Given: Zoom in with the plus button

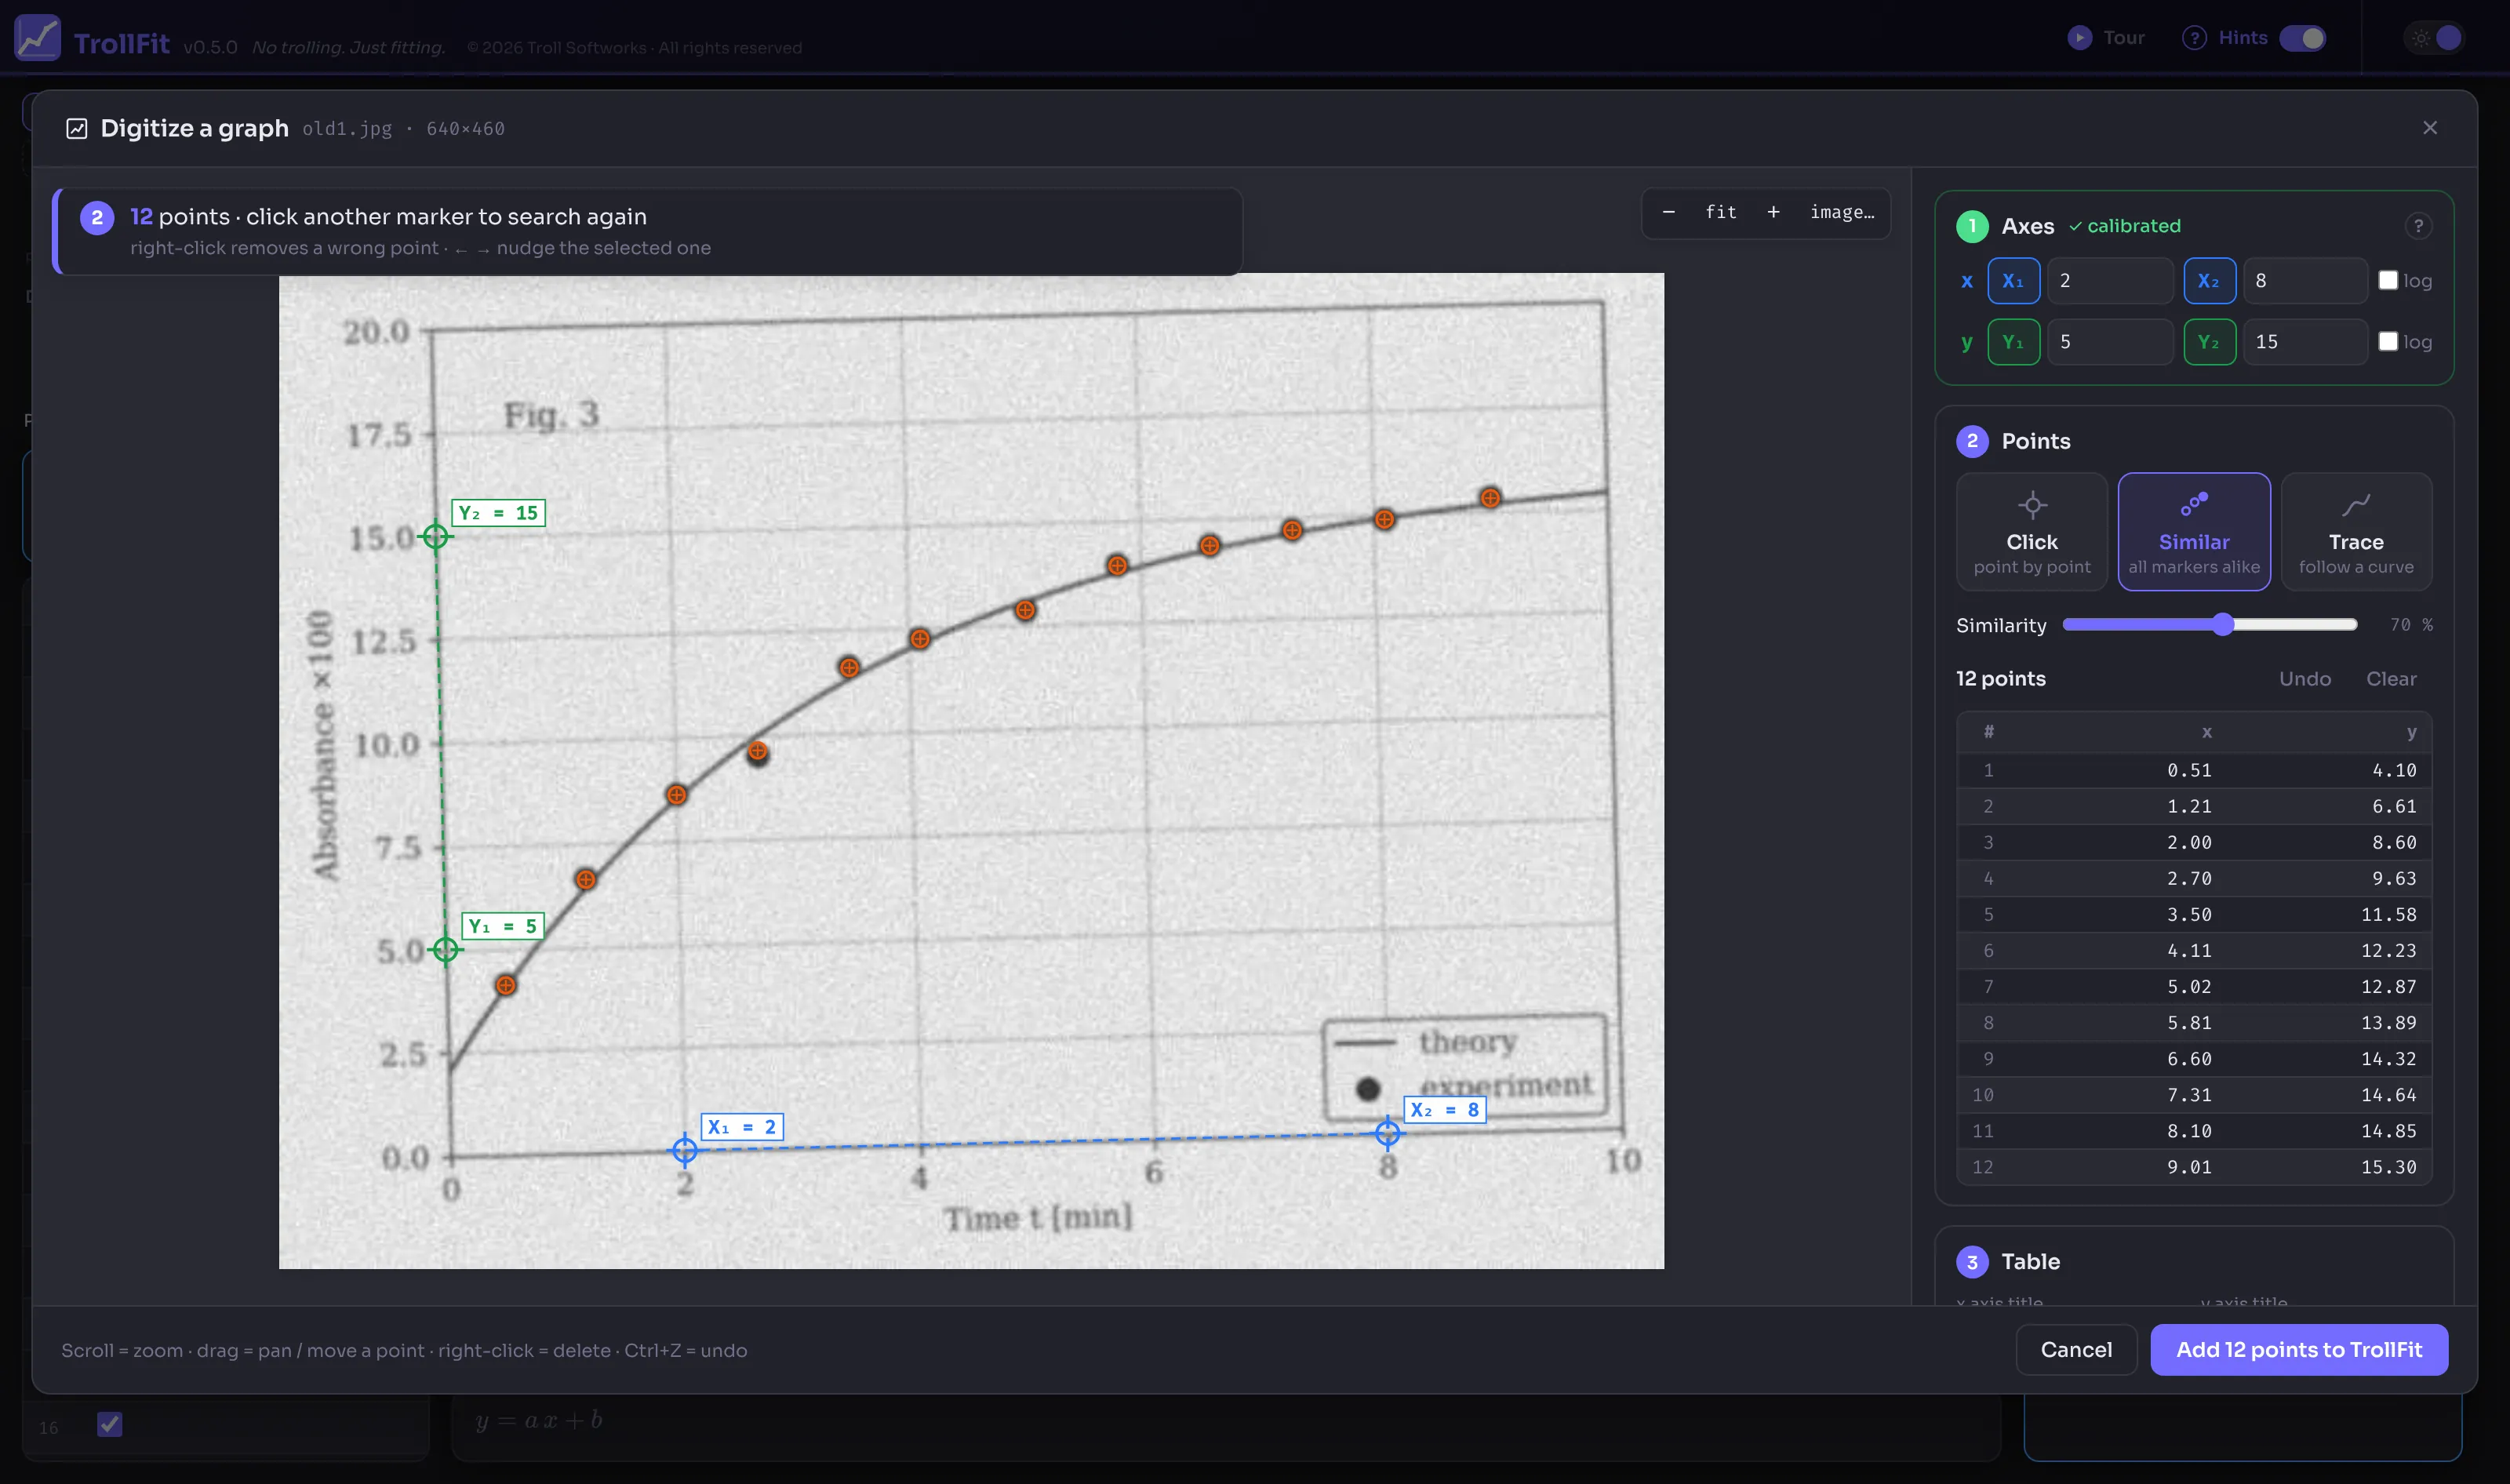Looking at the screenshot, I should [1773, 212].
